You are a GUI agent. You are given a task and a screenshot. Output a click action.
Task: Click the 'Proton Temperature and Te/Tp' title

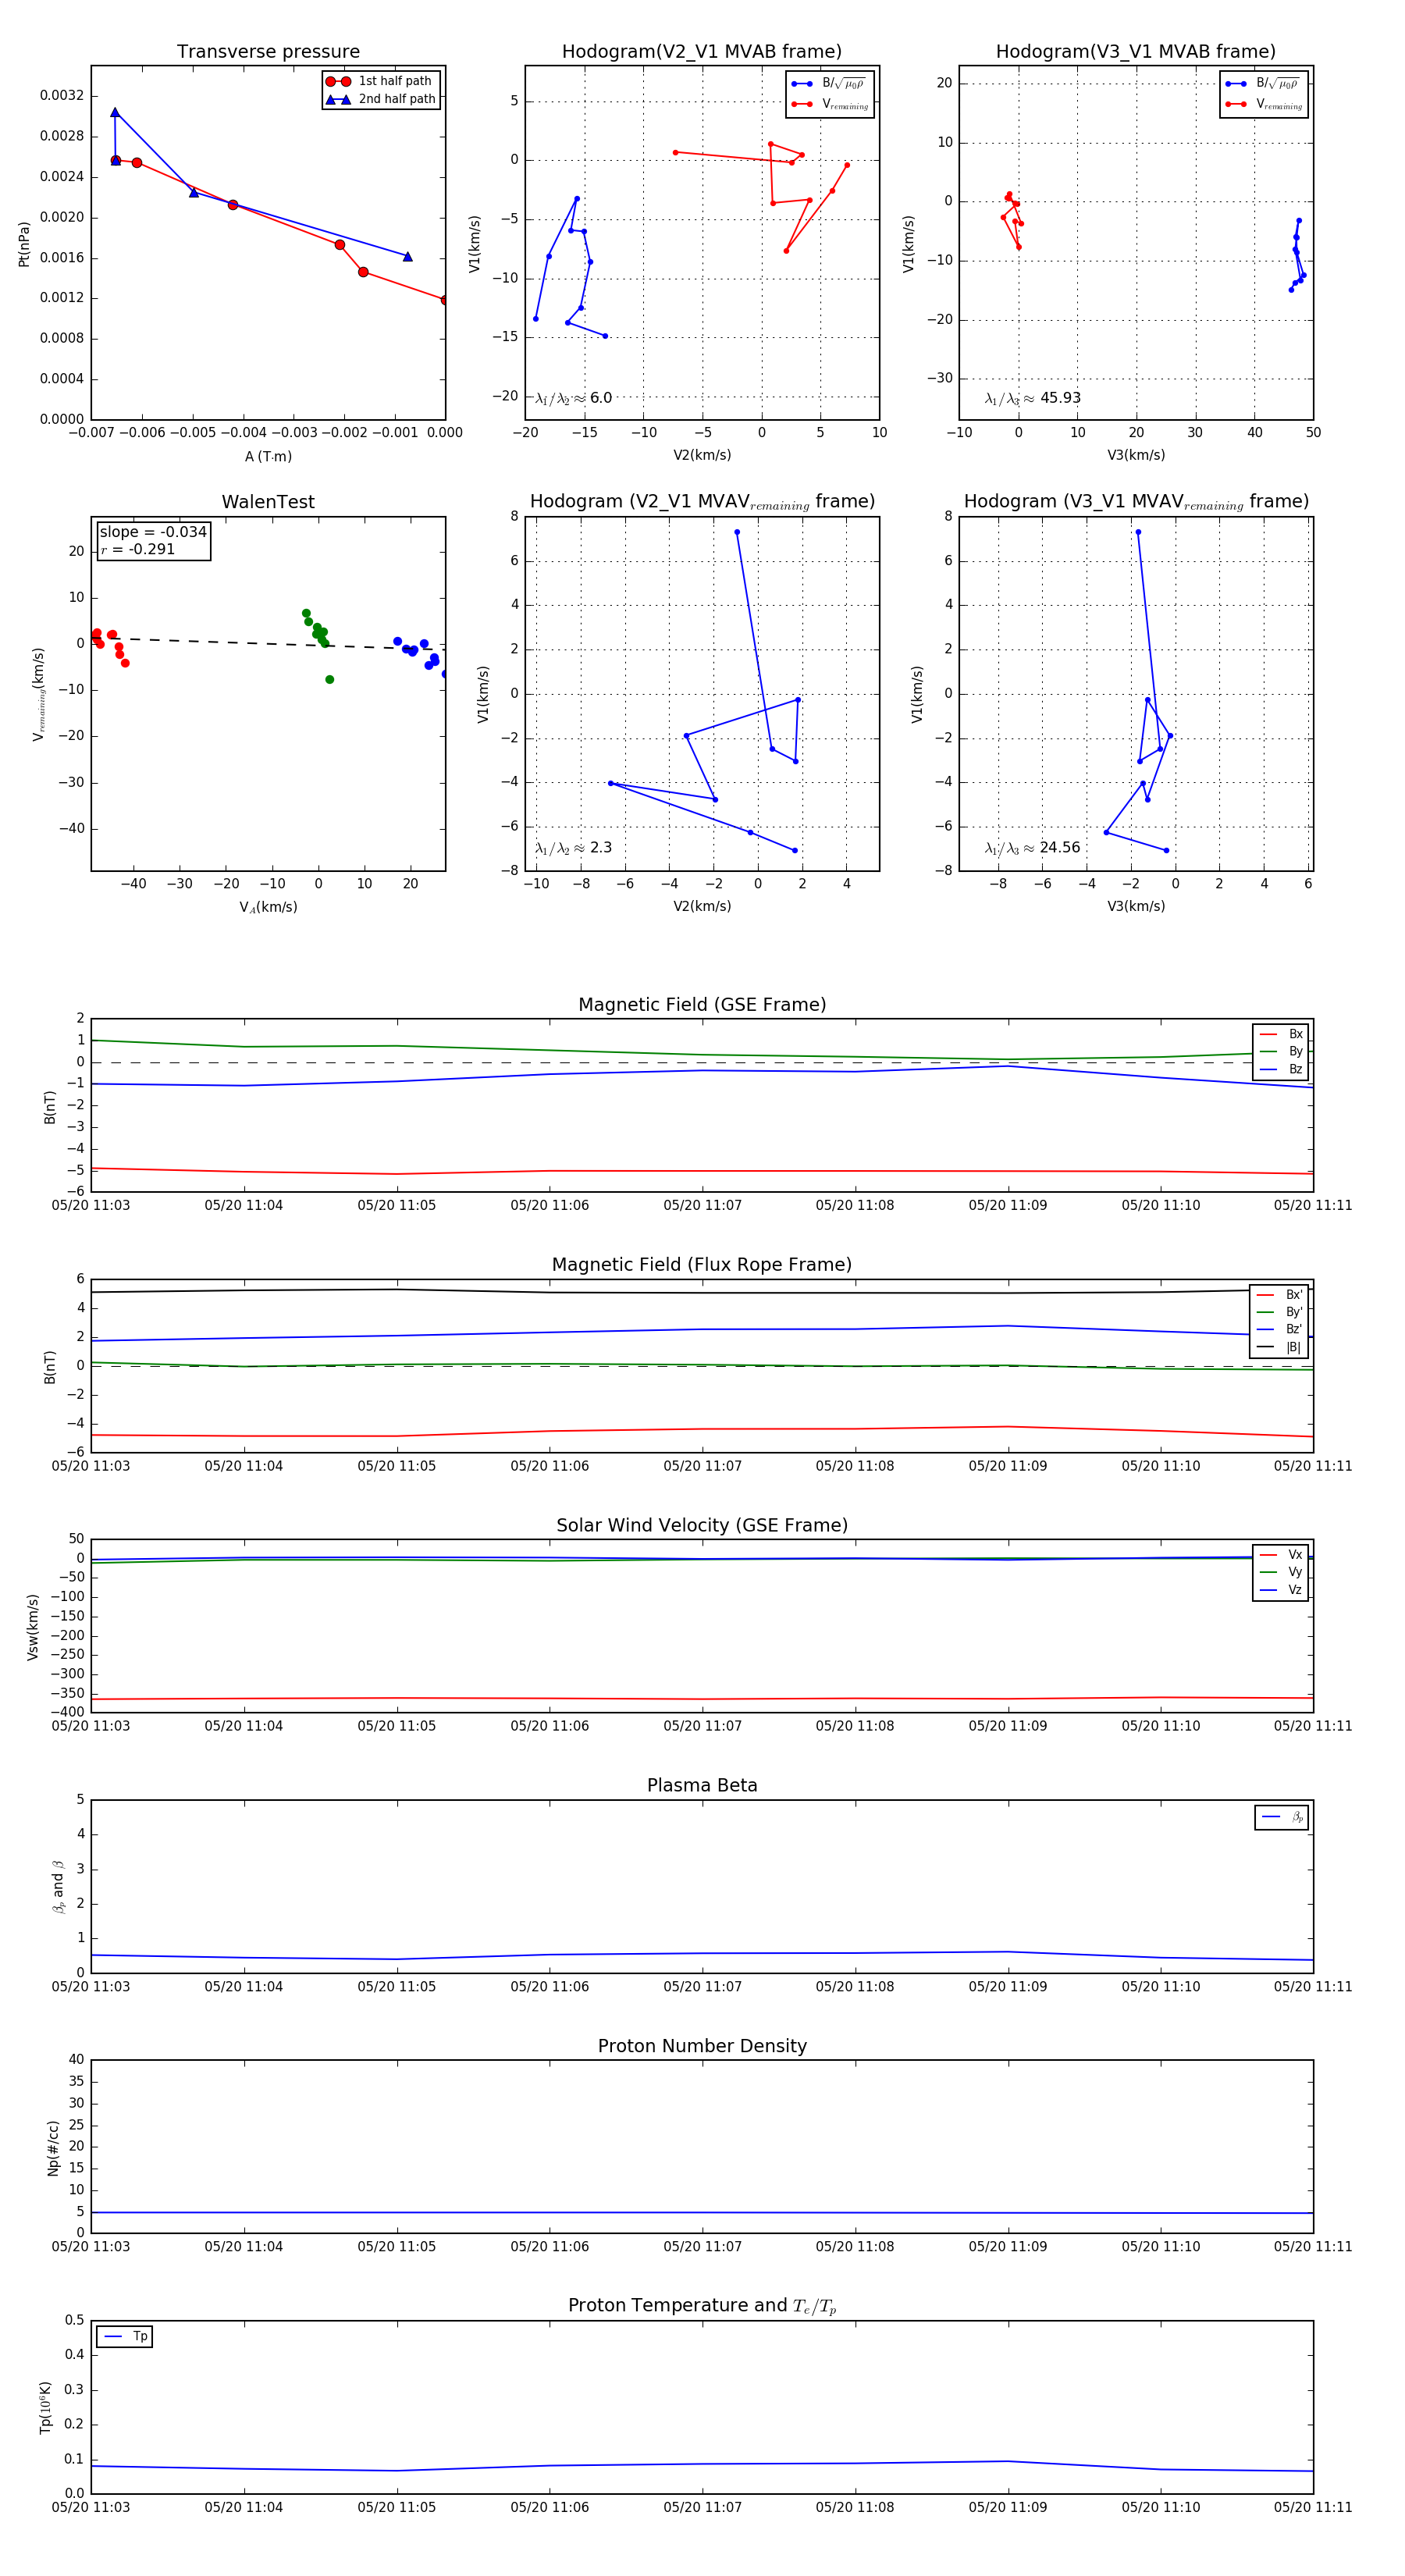pos(702,2305)
